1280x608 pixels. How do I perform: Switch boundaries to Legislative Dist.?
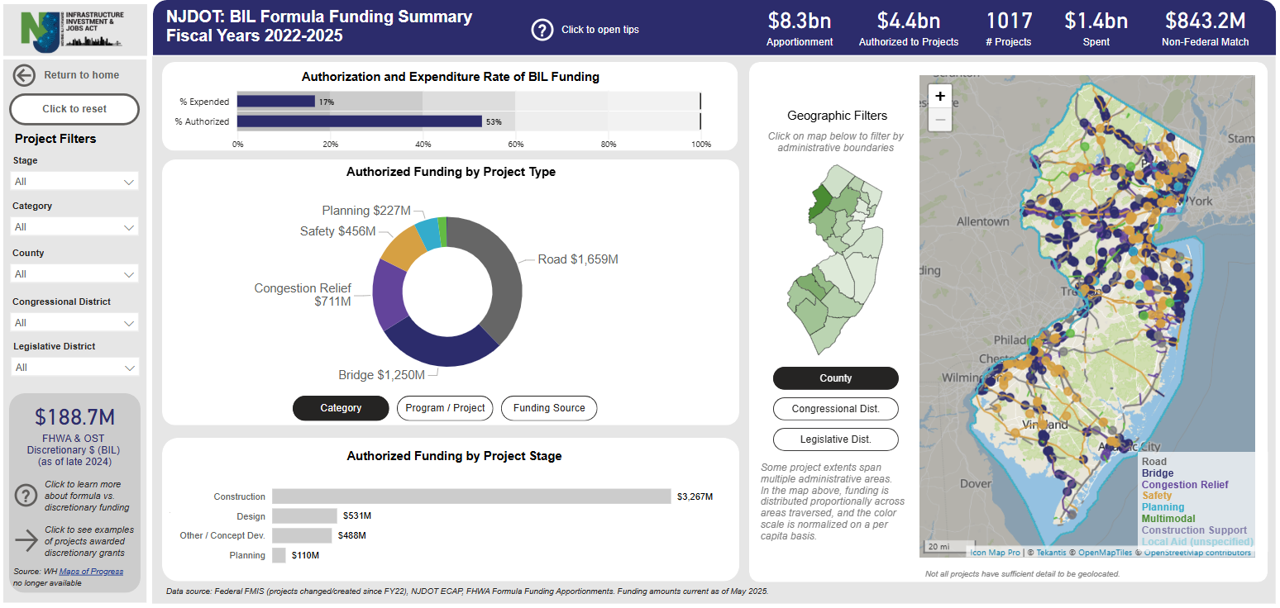point(835,439)
